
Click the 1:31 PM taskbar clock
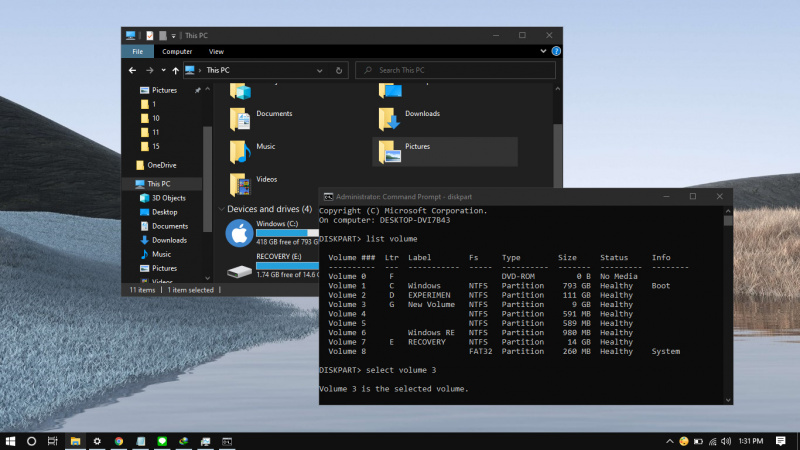click(x=751, y=441)
